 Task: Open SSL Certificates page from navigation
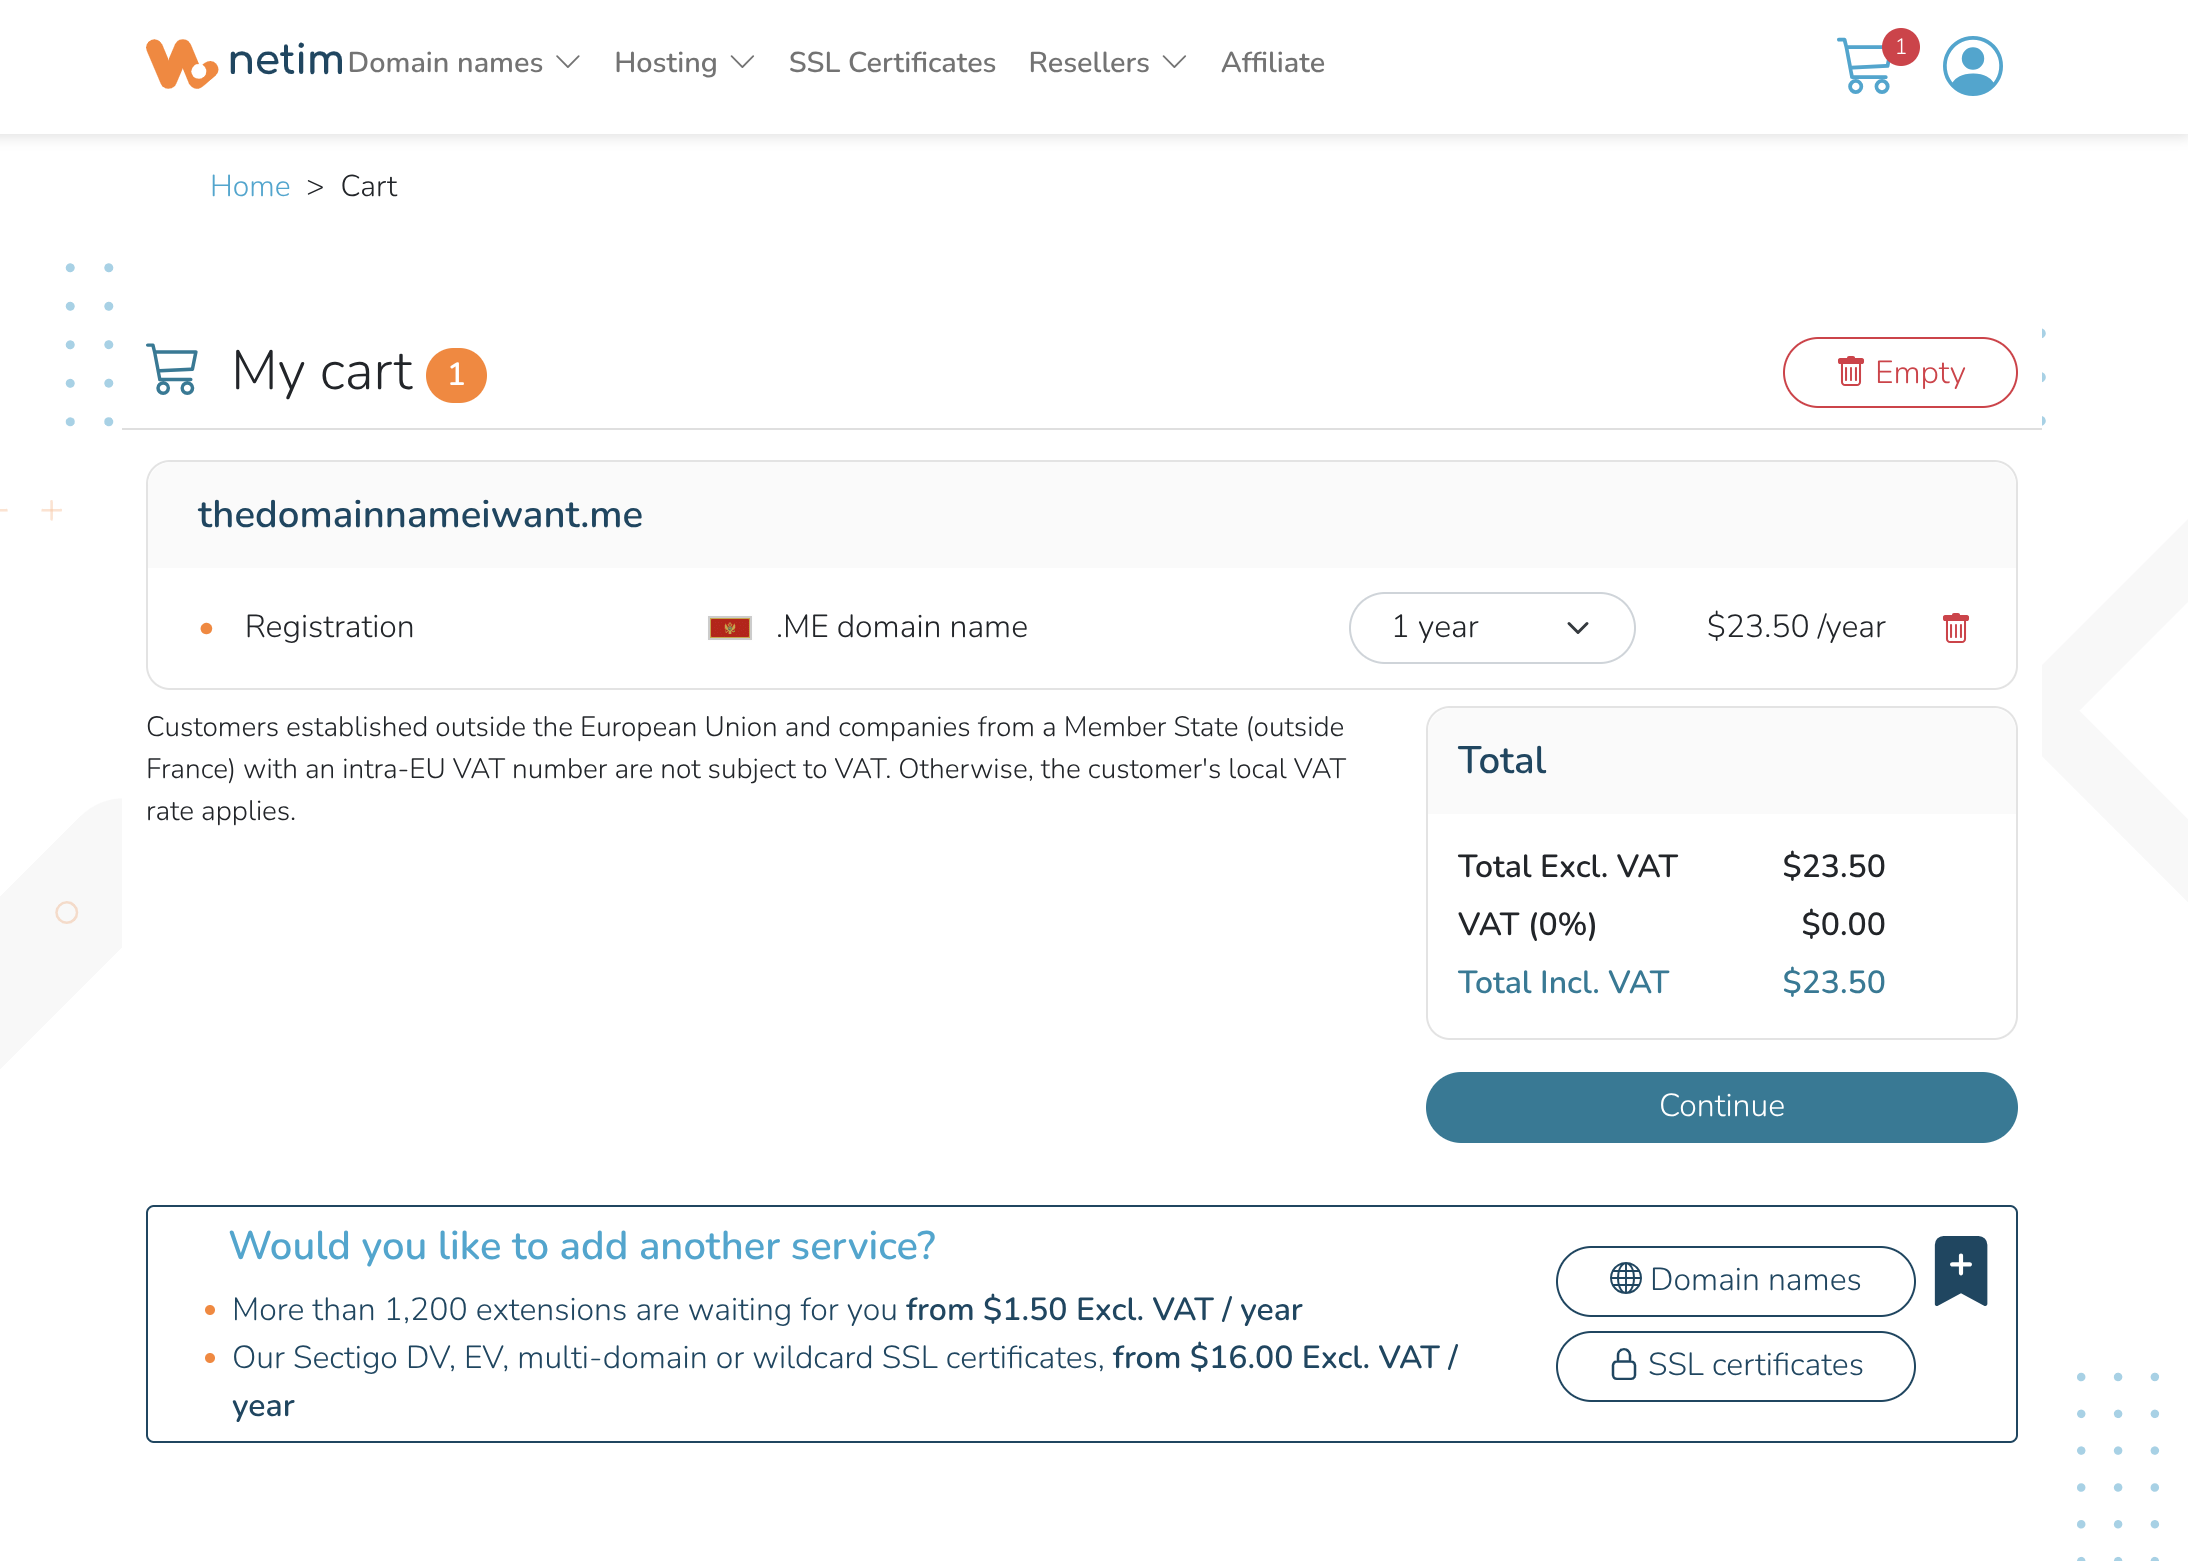tap(892, 63)
